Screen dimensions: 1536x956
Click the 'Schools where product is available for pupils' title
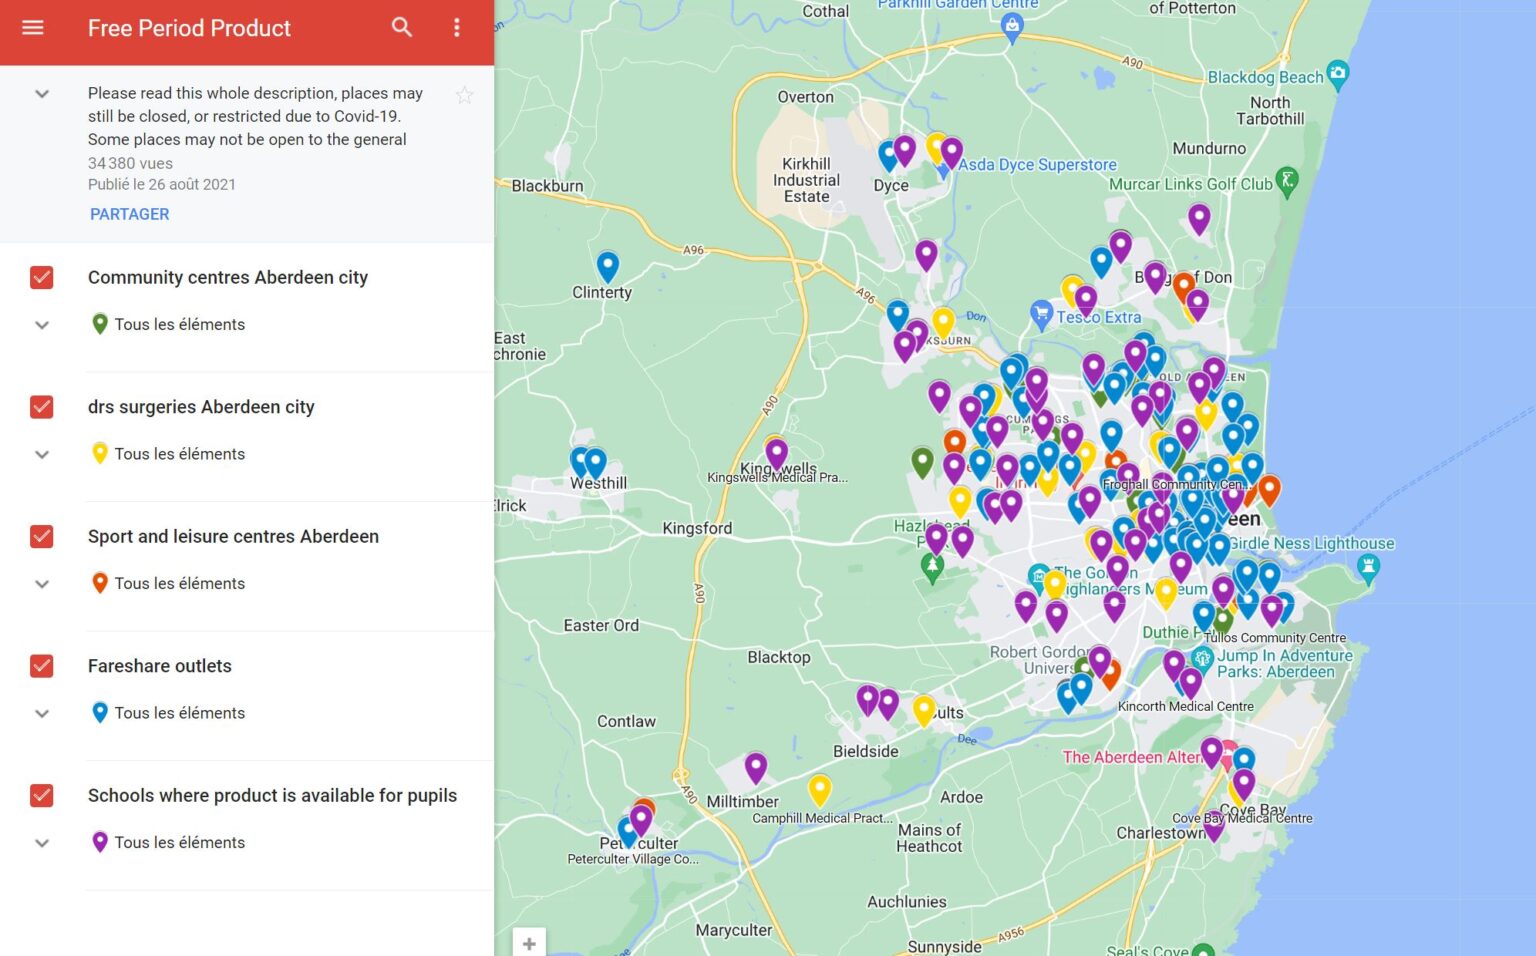(272, 795)
